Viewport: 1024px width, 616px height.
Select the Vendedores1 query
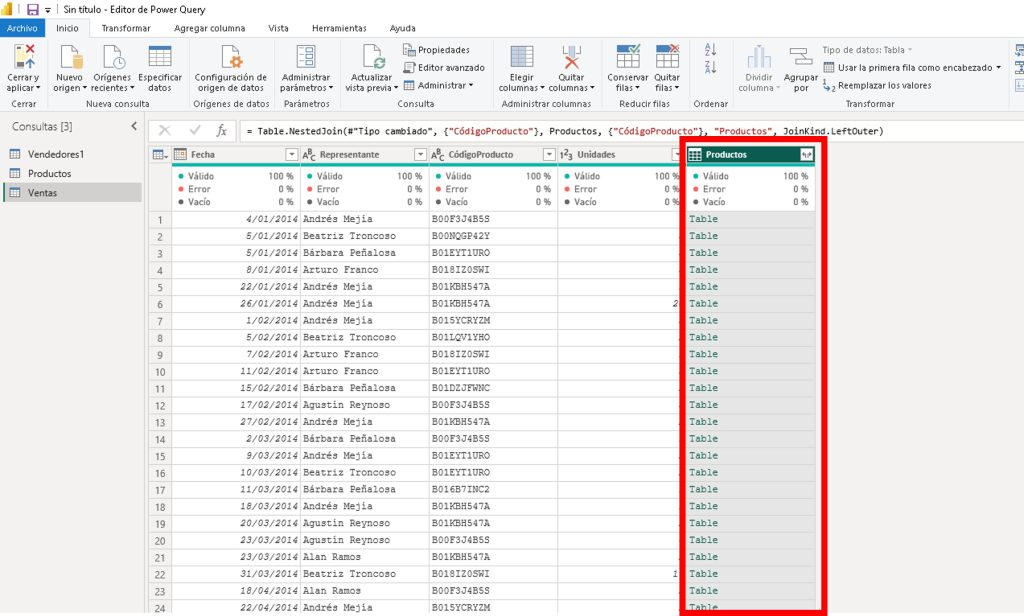tap(54, 154)
